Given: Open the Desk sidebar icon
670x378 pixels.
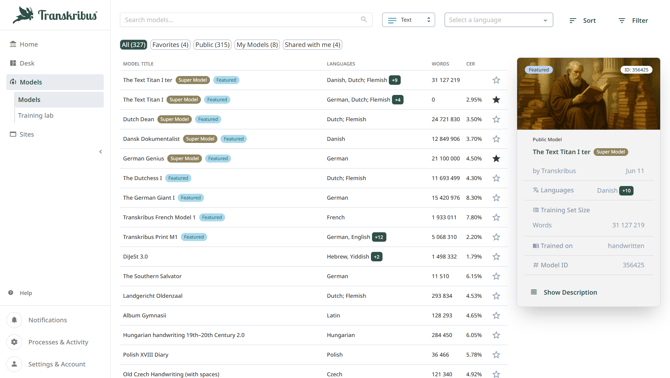Looking at the screenshot, I should coord(13,63).
